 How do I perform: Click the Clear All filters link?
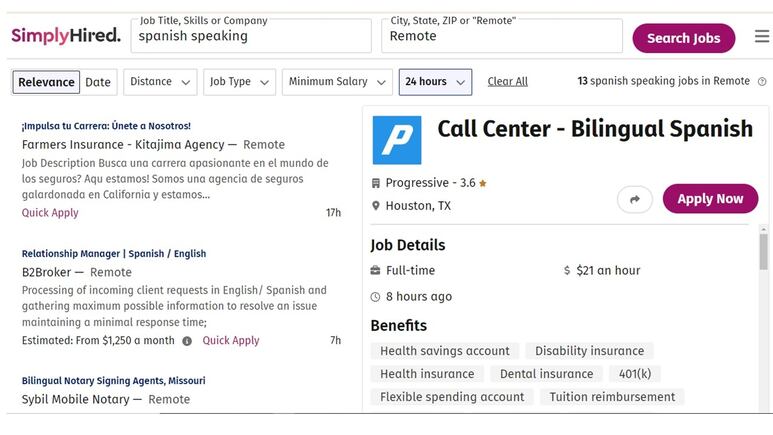coord(507,82)
